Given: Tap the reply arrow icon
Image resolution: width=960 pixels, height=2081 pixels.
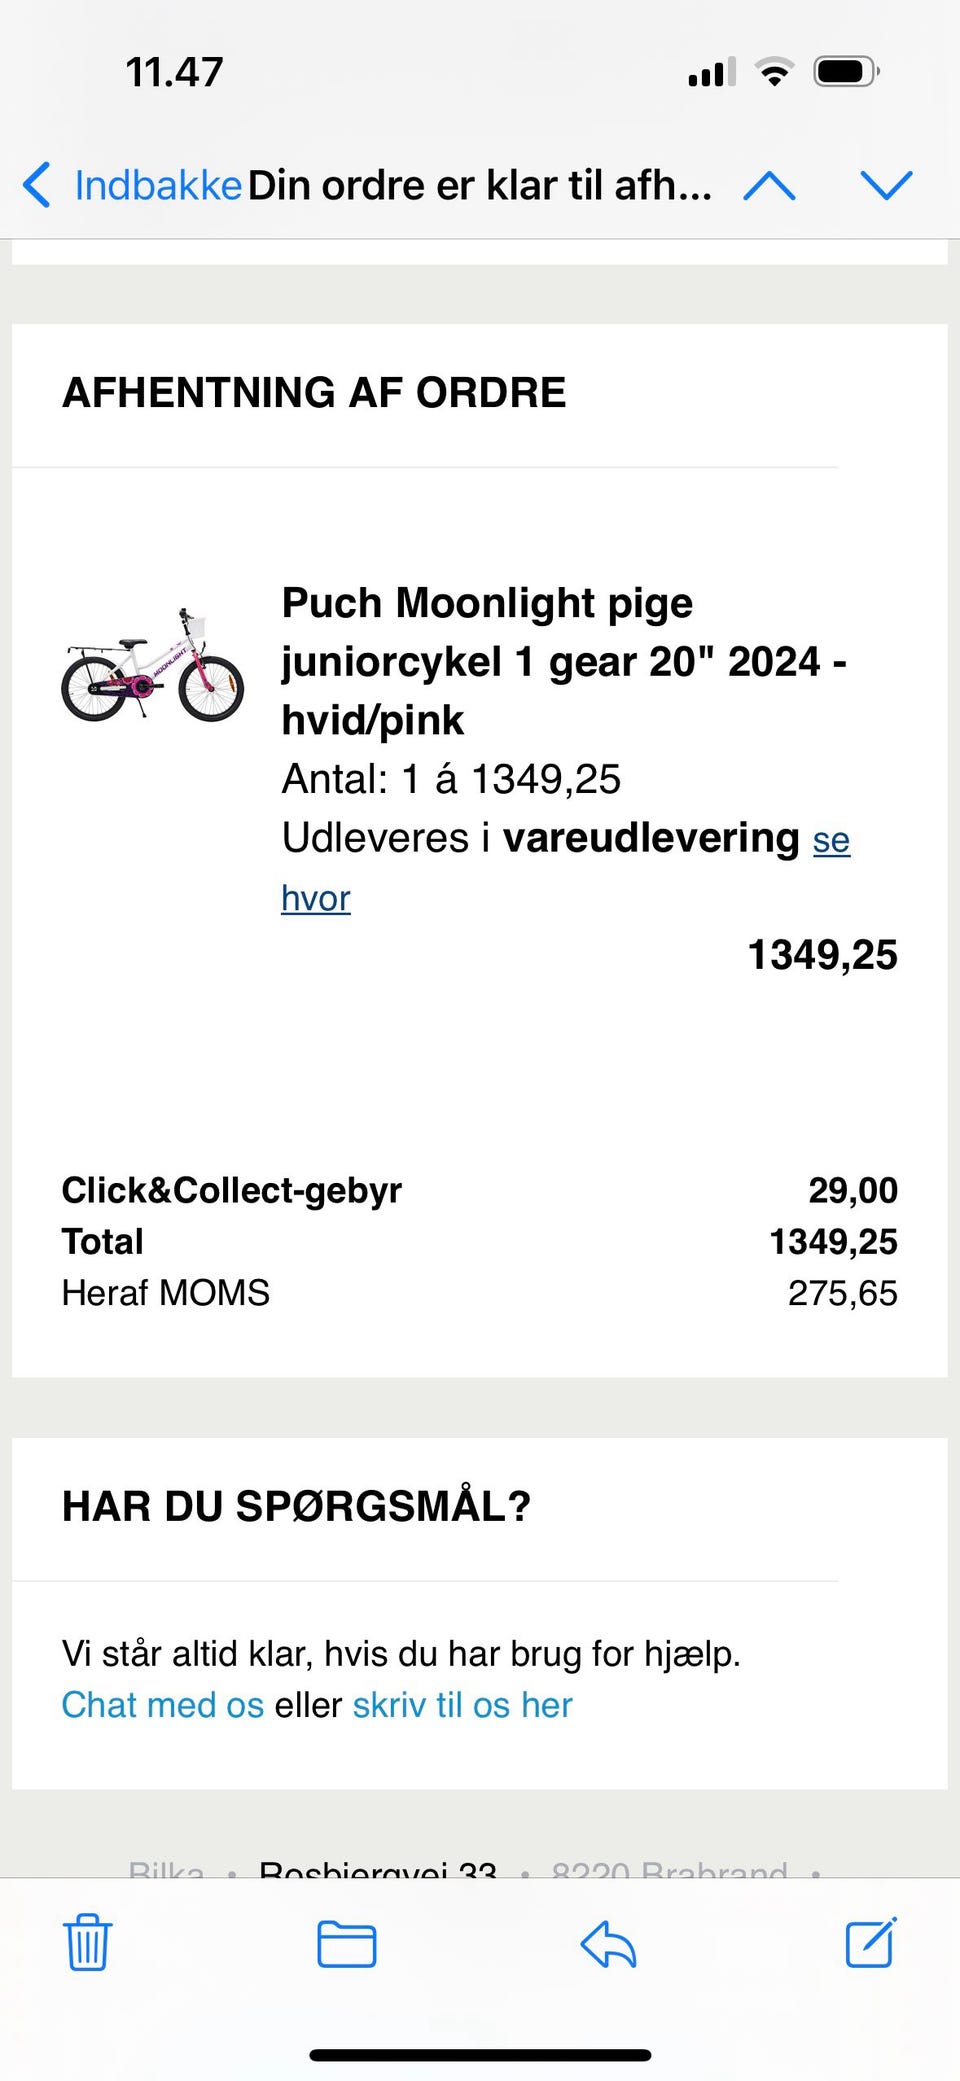Looking at the screenshot, I should point(608,1944).
